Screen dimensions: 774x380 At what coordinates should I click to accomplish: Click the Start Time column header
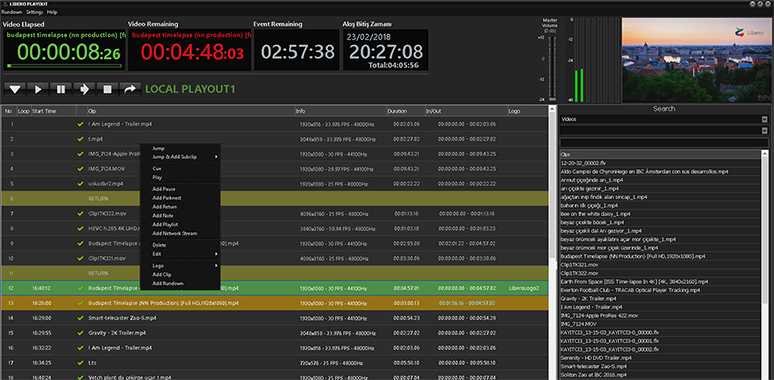pos(53,112)
